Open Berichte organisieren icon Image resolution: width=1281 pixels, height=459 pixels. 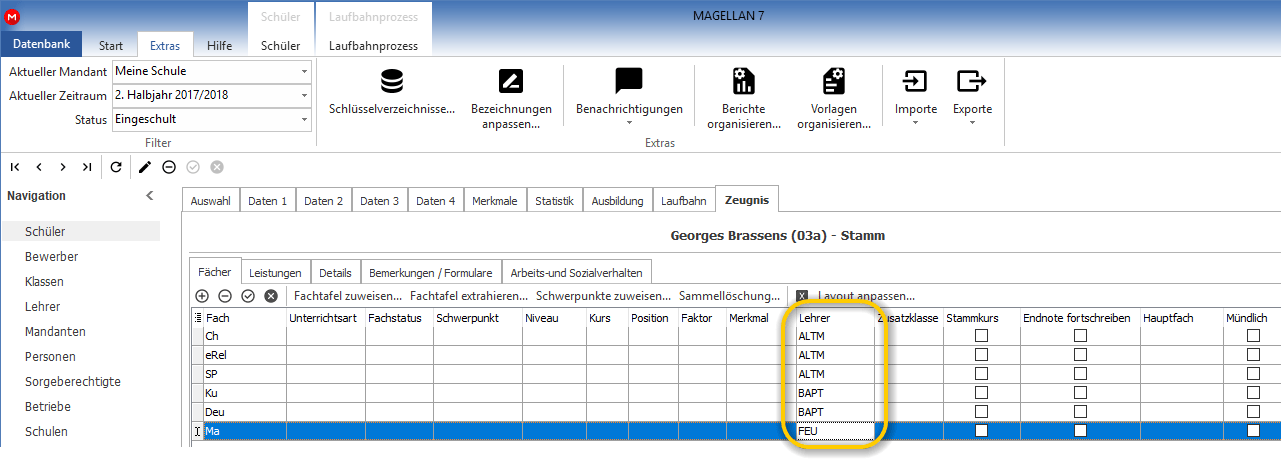click(x=743, y=81)
